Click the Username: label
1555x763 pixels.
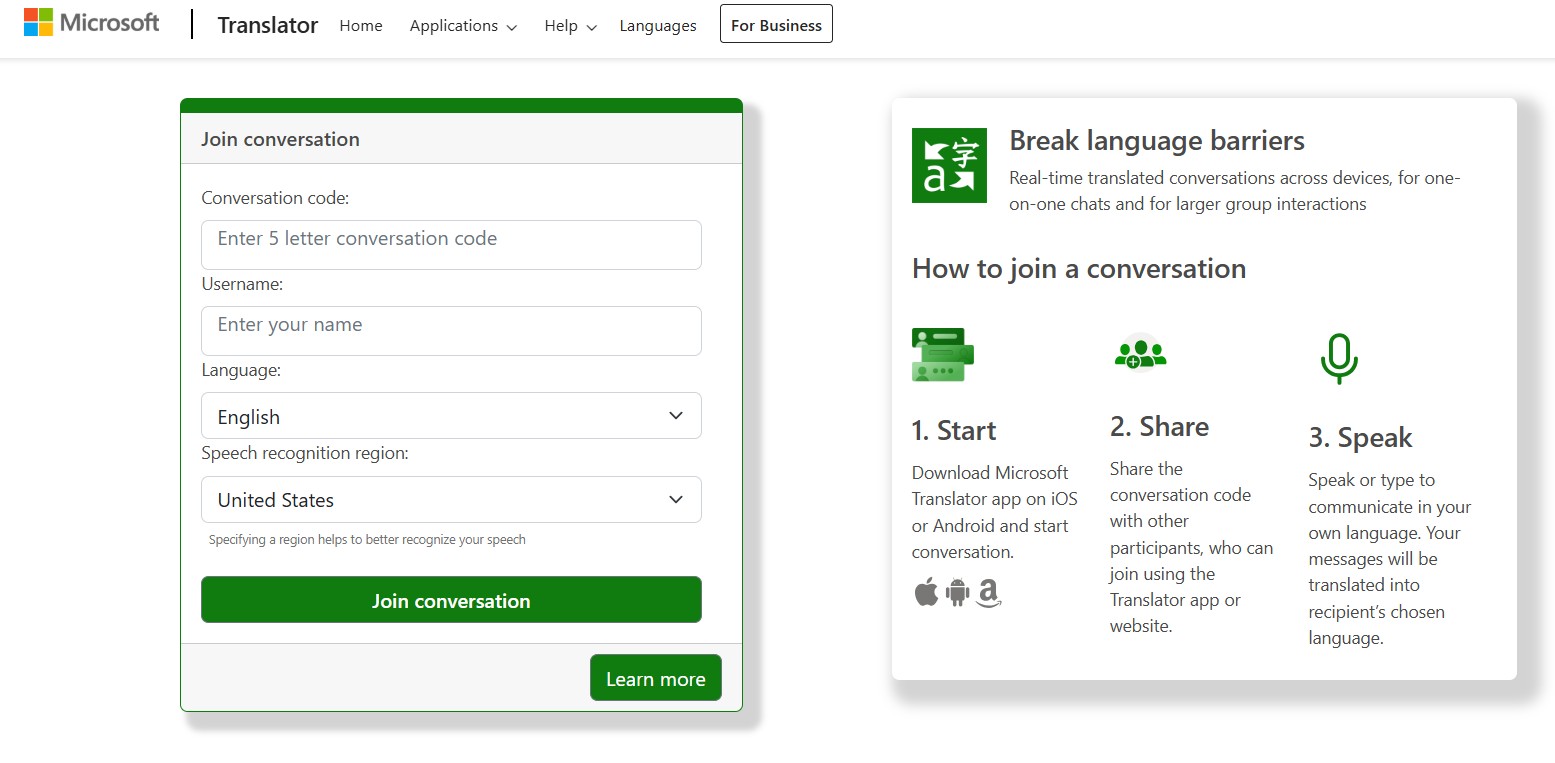click(242, 284)
